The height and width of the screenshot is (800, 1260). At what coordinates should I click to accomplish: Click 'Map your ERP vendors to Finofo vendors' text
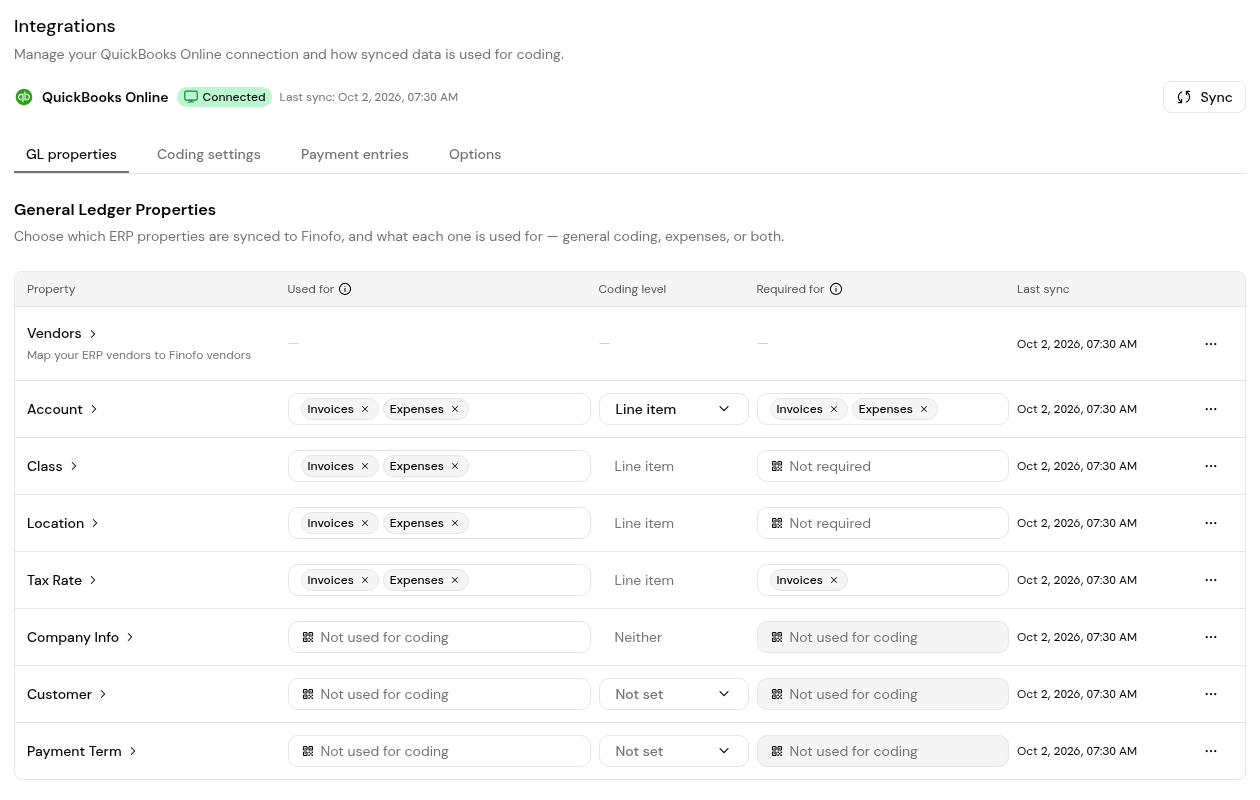tap(139, 355)
